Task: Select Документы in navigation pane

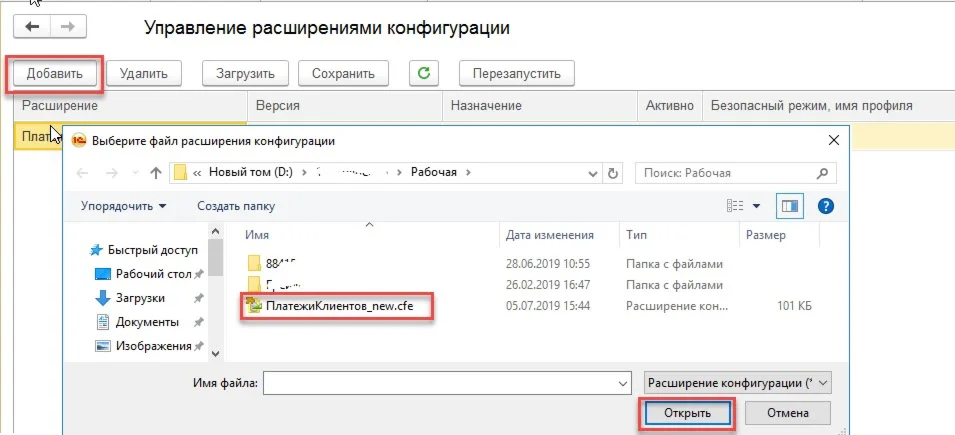Action: tap(147, 322)
